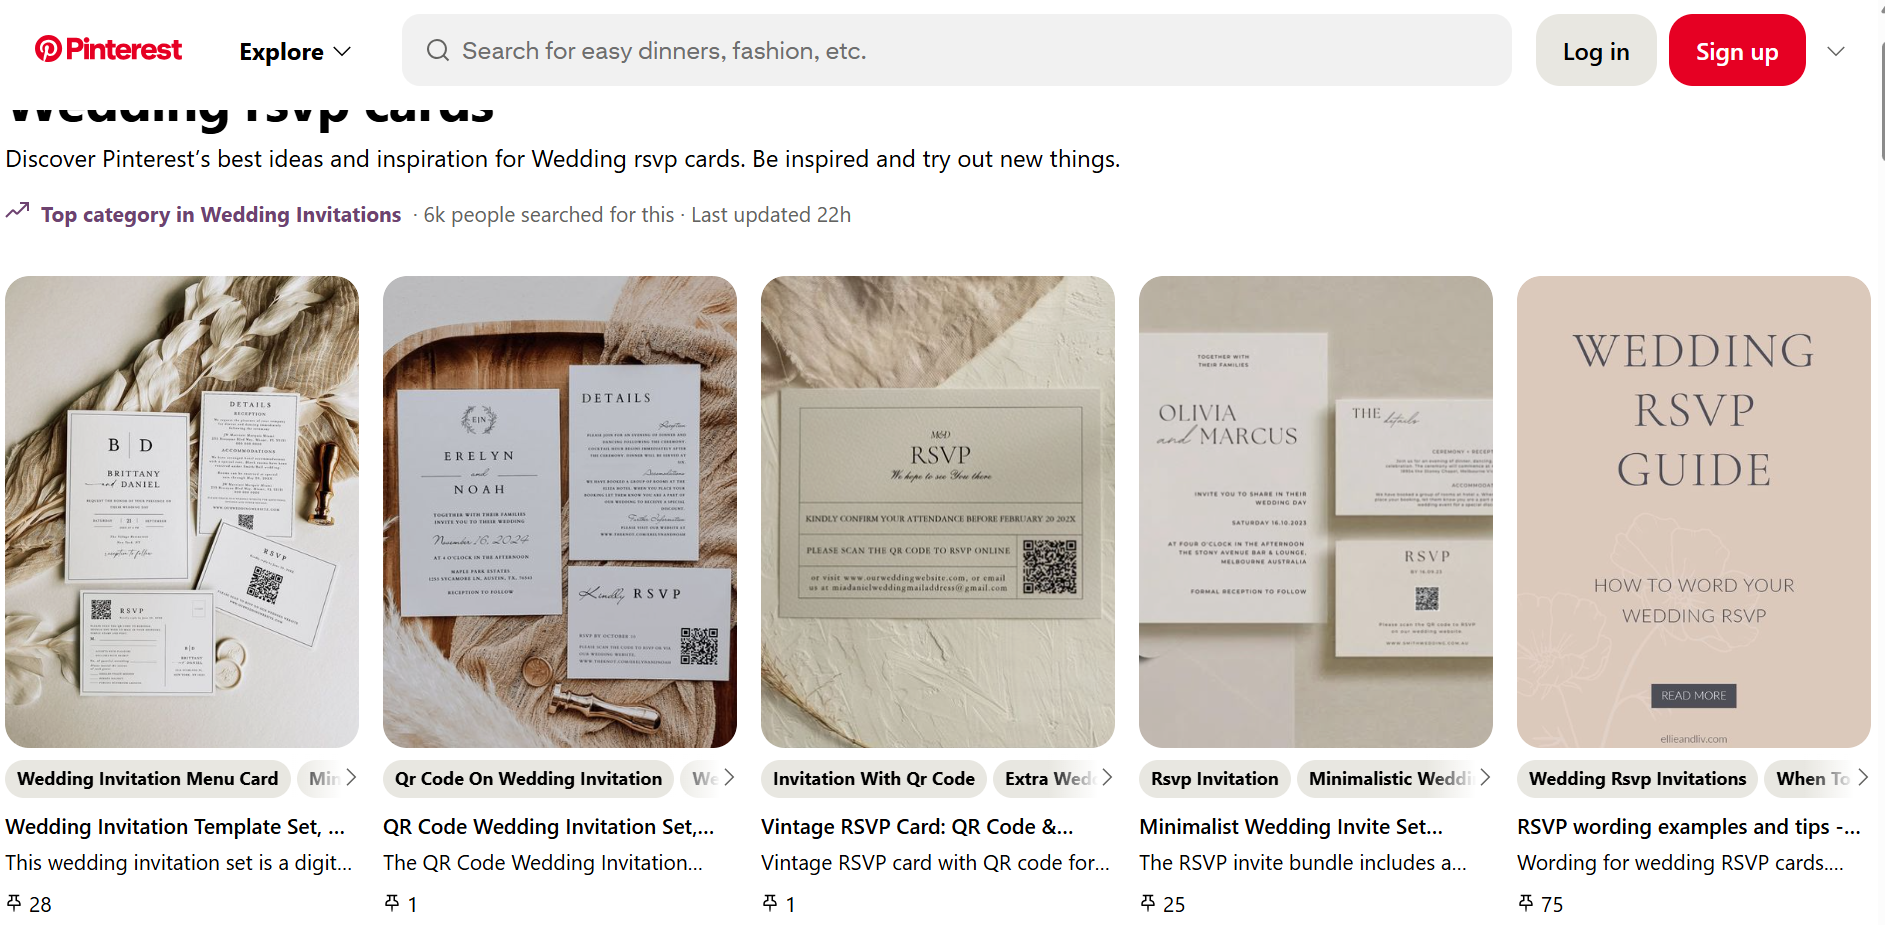
Task: Select the Qr Code On Wedding Invitation tag
Action: tap(528, 779)
